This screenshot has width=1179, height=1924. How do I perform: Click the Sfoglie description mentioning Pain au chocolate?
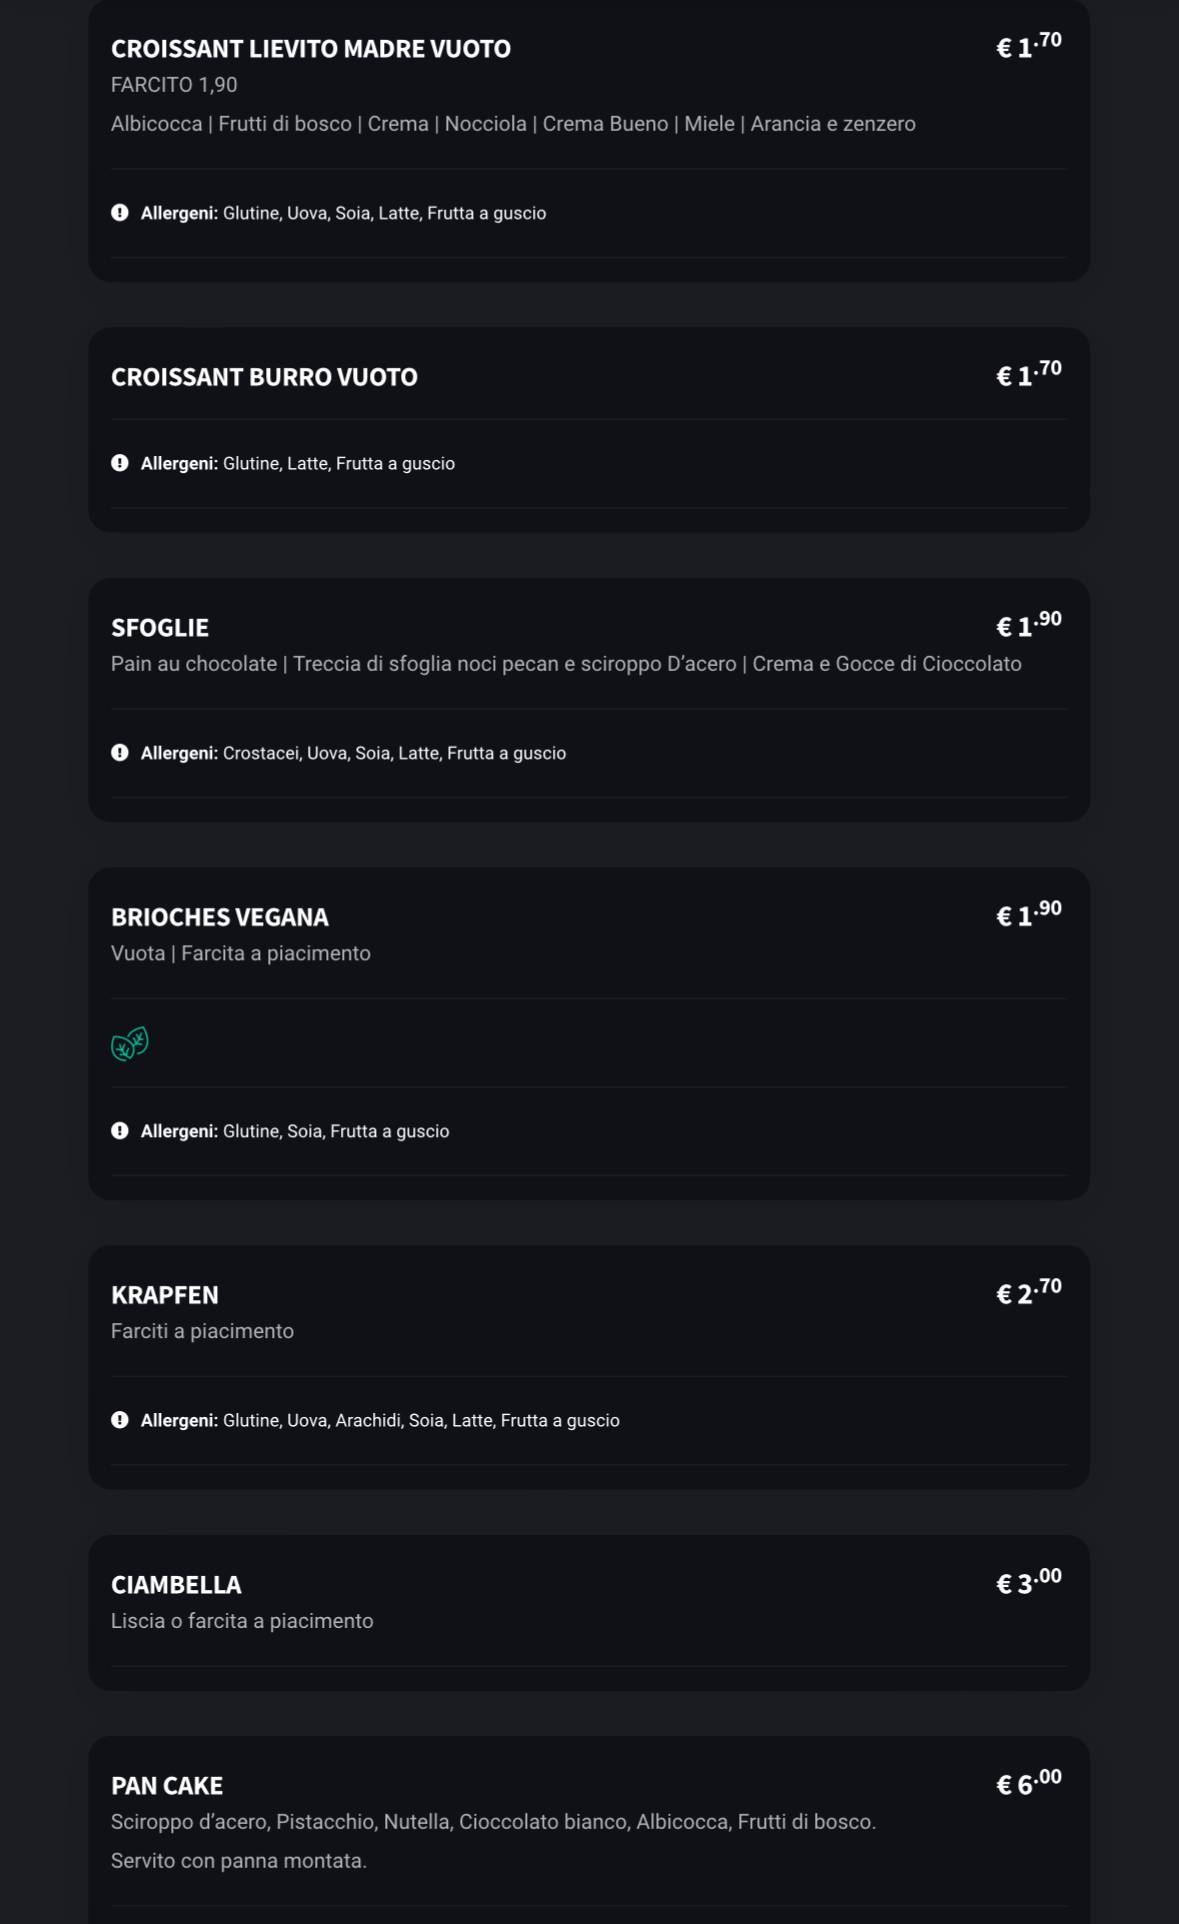coord(566,664)
